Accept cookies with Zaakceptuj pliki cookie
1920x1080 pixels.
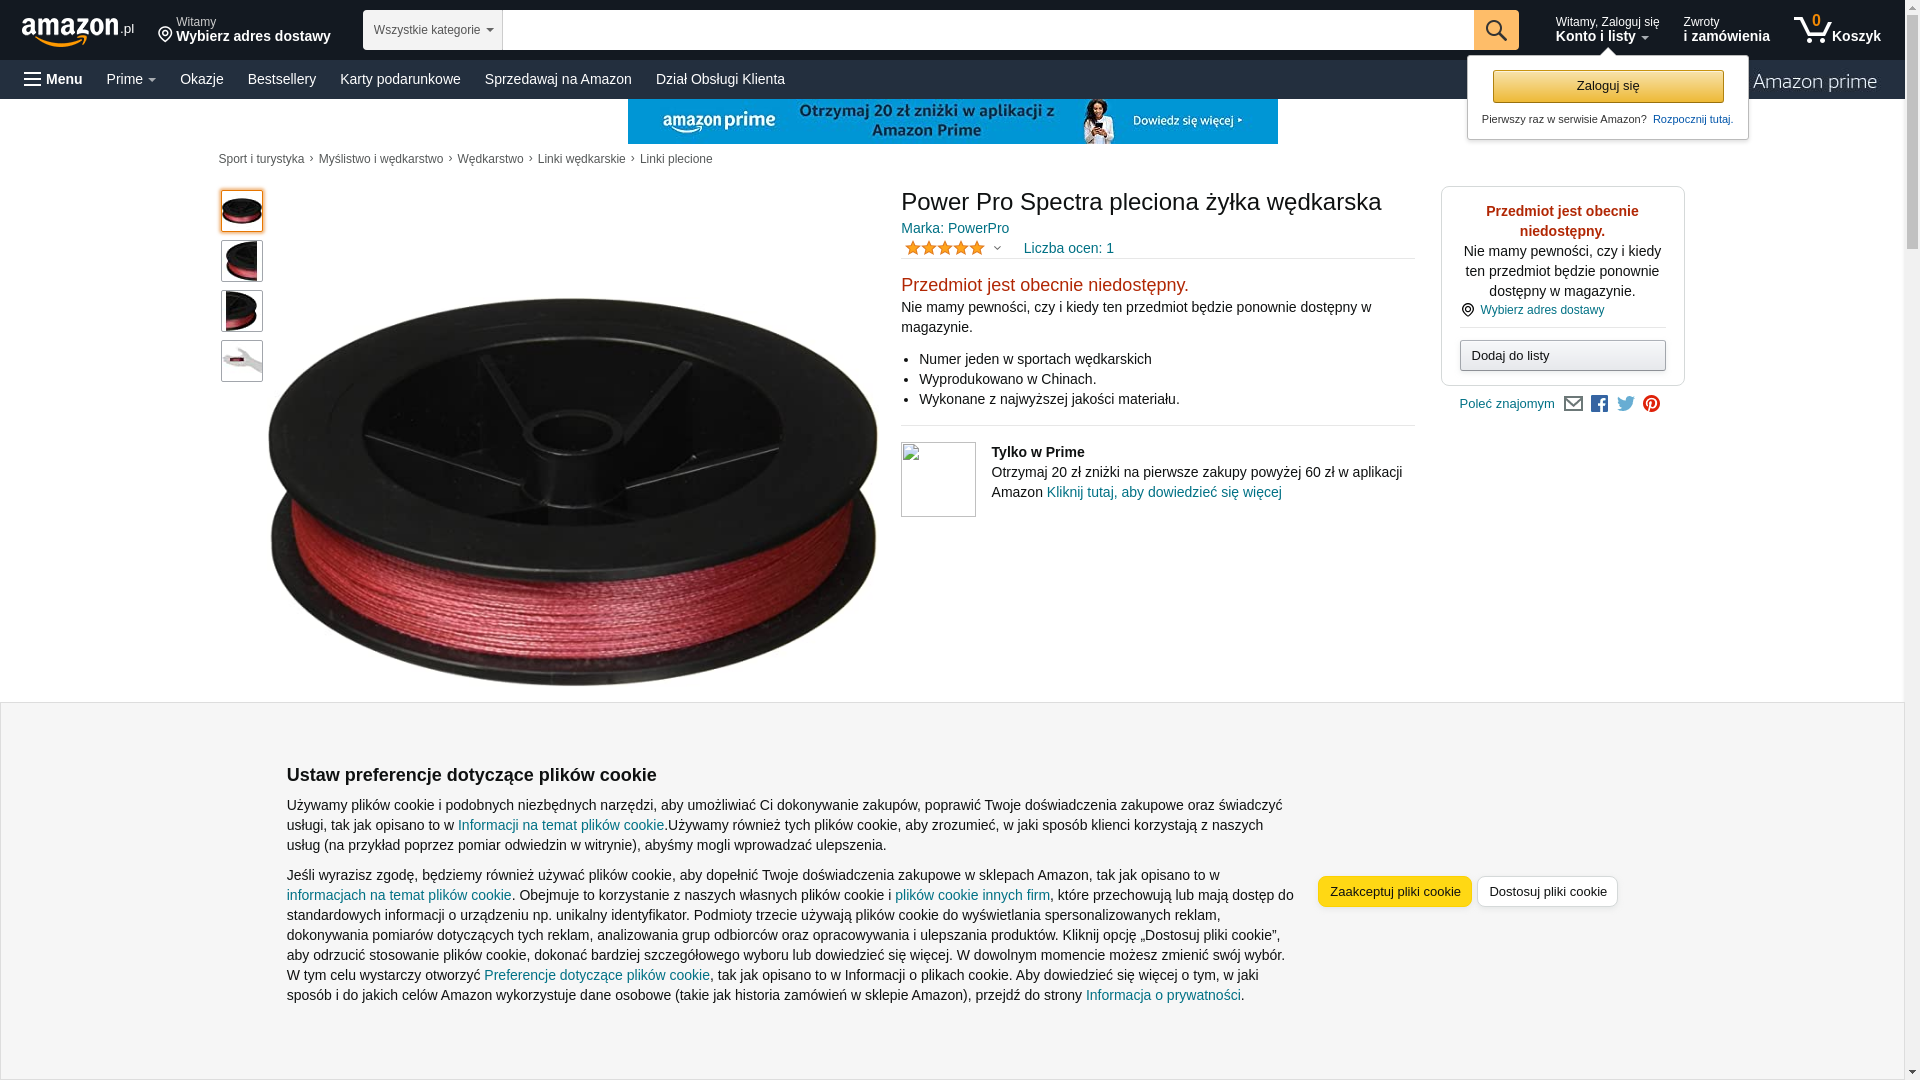(x=1395, y=892)
